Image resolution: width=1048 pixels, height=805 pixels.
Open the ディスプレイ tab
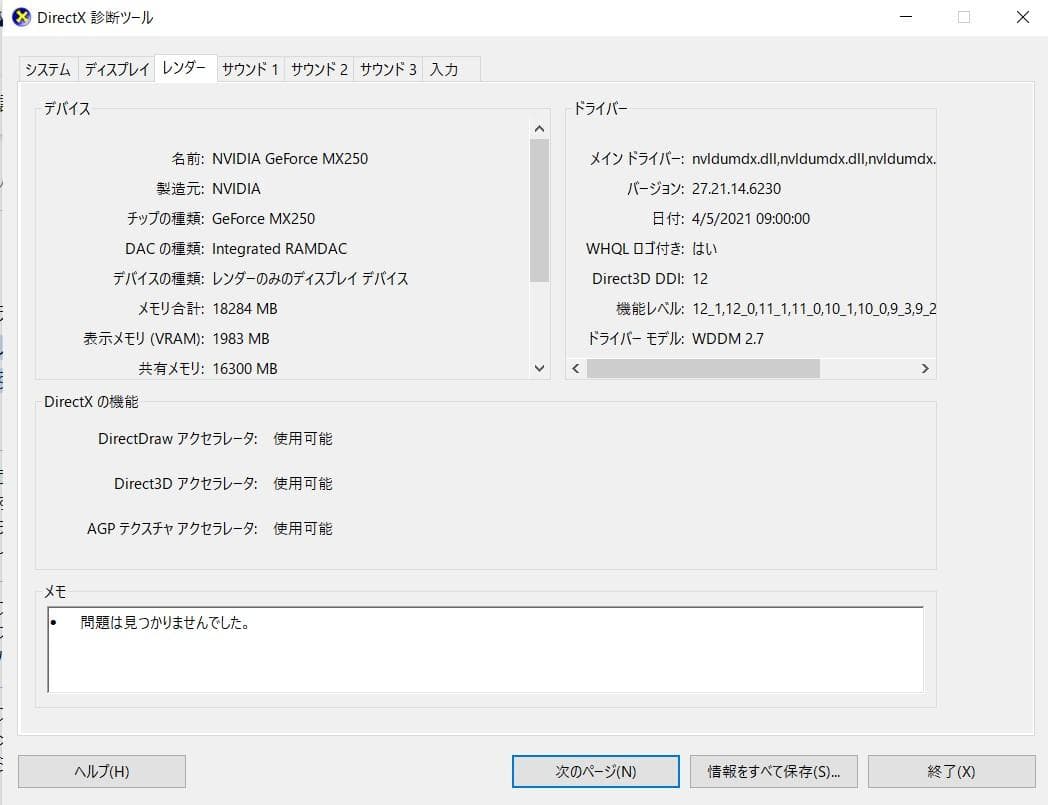pyautogui.click(x=116, y=69)
